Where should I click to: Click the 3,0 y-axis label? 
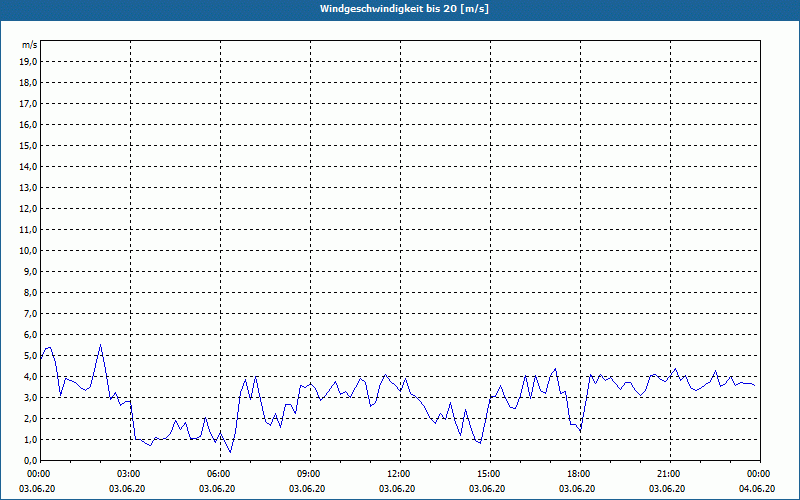point(30,397)
